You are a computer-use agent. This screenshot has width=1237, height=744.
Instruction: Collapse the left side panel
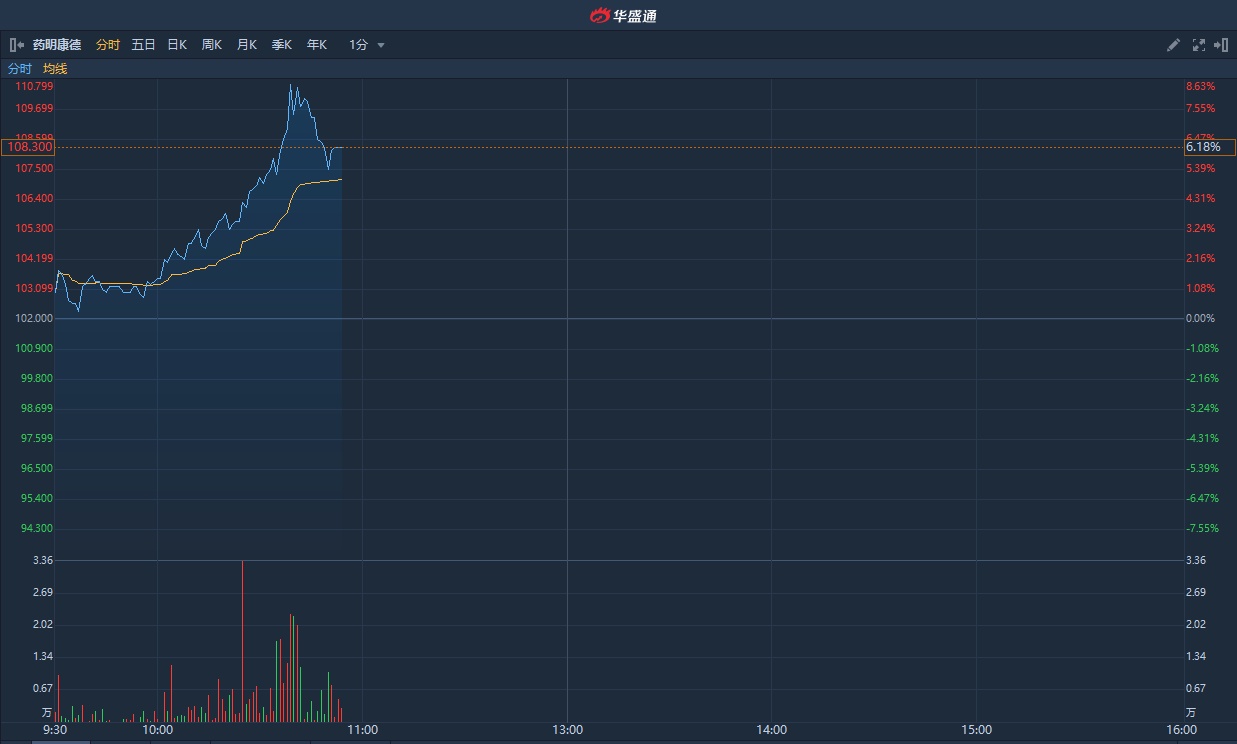click(16, 45)
